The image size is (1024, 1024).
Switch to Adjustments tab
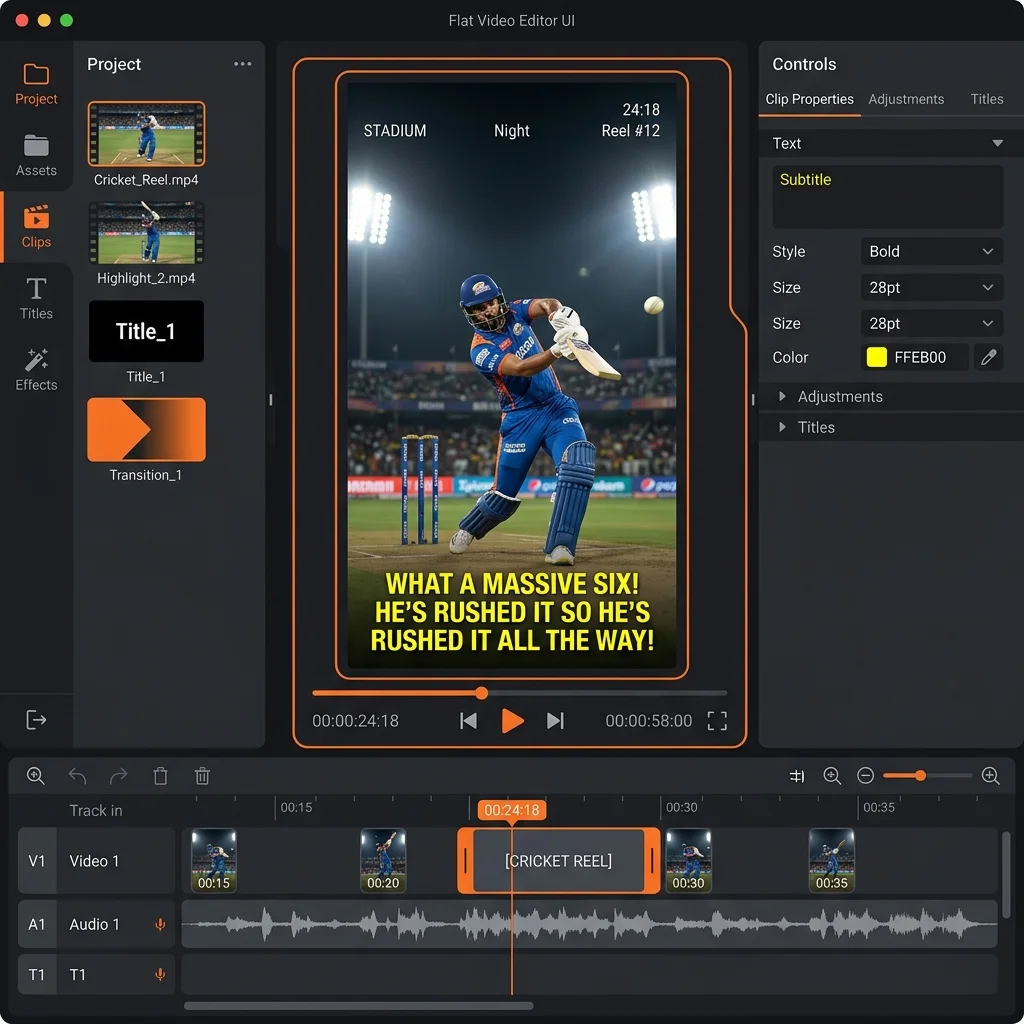[x=906, y=99]
